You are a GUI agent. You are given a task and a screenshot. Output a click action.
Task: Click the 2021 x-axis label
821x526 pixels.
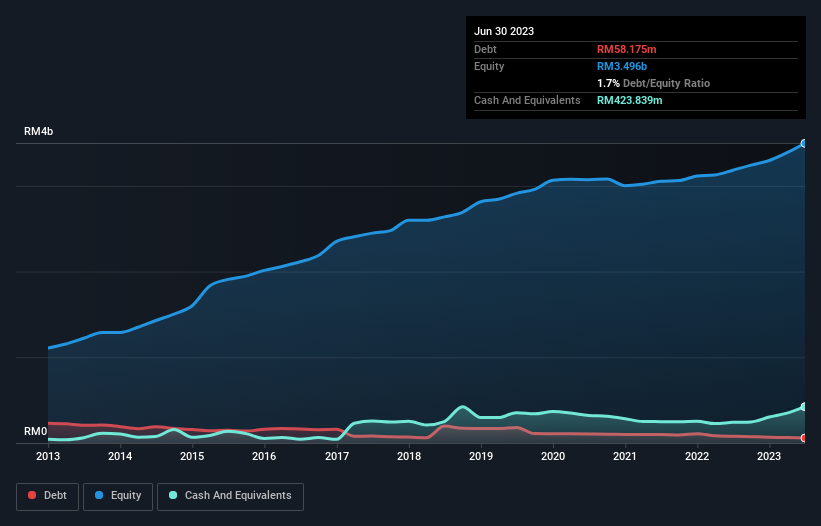pos(625,456)
